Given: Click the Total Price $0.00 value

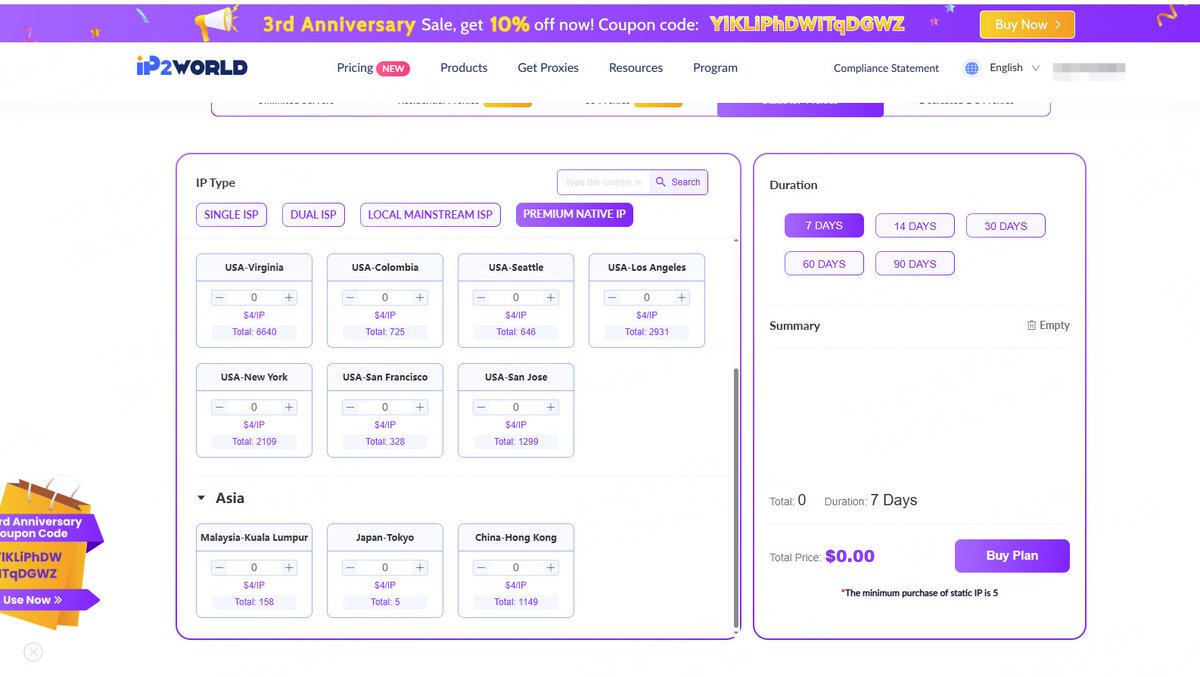Looking at the screenshot, I should 850,556.
